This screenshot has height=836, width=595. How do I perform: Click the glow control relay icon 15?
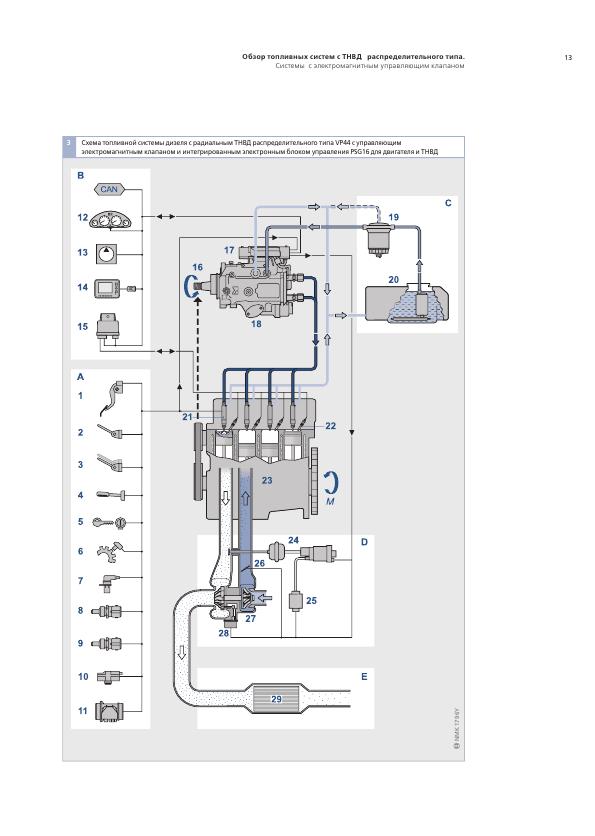(x=109, y=327)
